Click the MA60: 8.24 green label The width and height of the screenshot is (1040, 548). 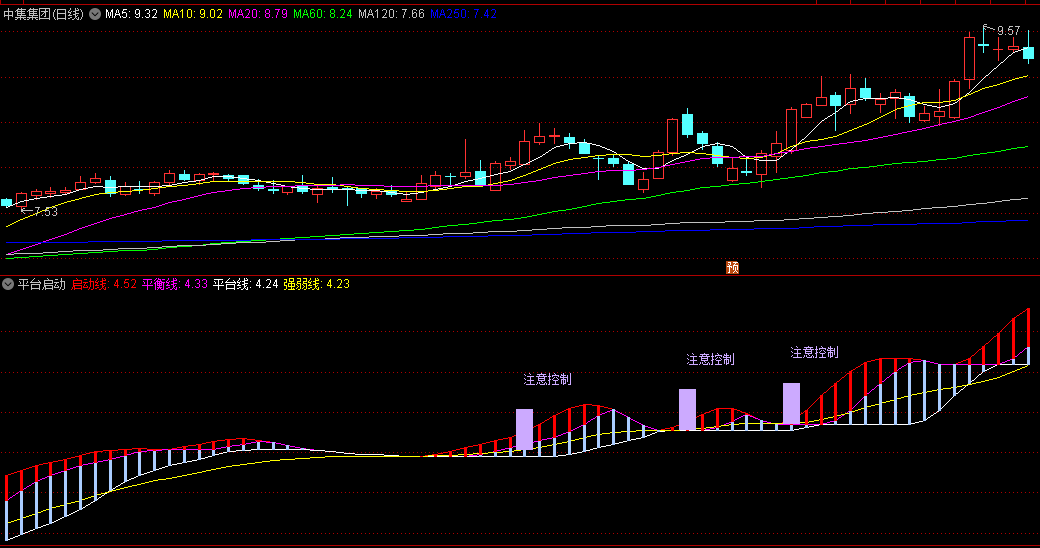323,14
